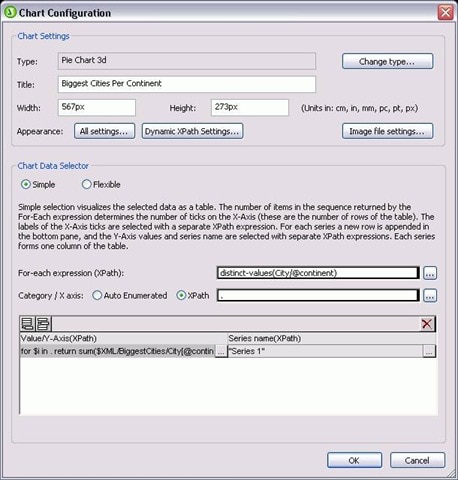Screen dimensions: 458x480
Task: Confirm the dialog with OK
Action: [x=354, y=460]
